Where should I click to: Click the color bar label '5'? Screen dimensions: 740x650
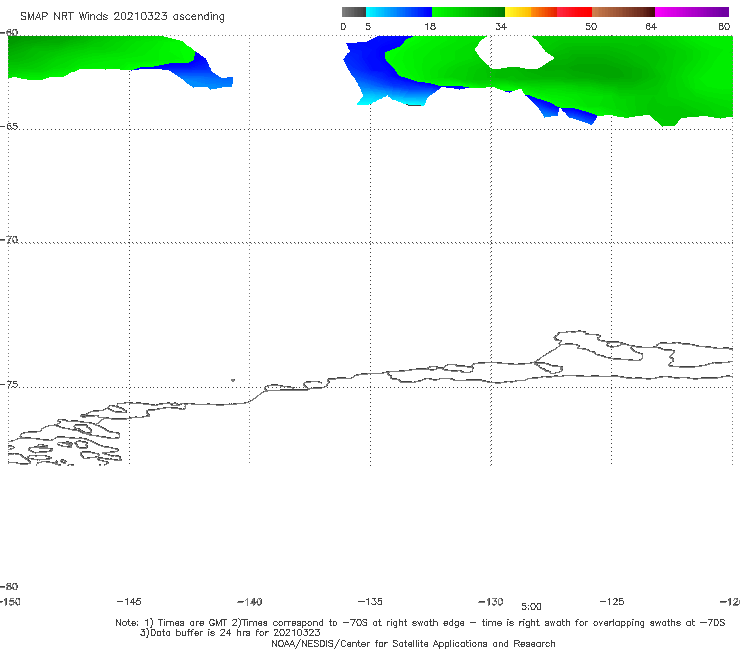click(x=368, y=26)
